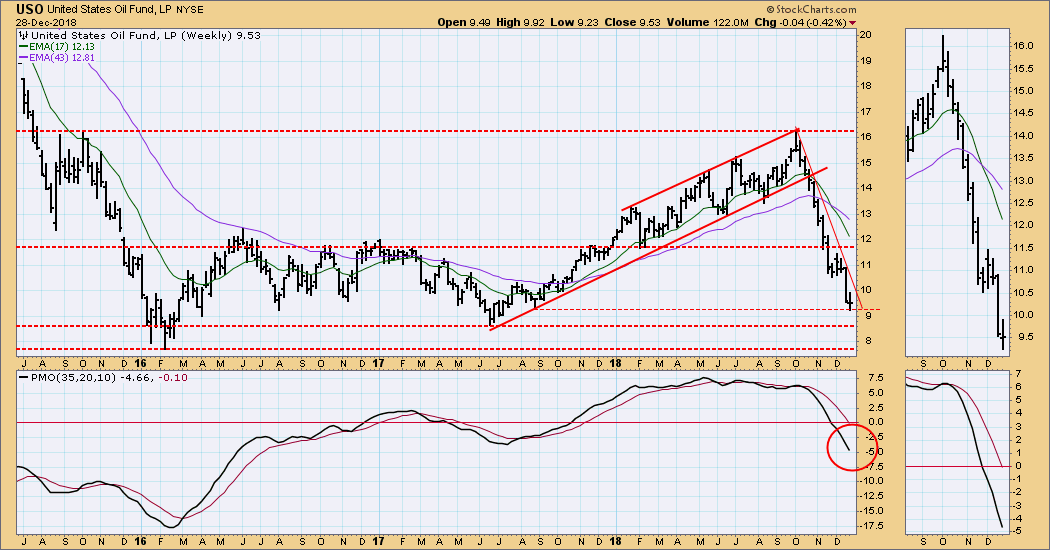Click the 16.0 label on zoomed price axis
The height and width of the screenshot is (550, 1050).
[1022, 46]
